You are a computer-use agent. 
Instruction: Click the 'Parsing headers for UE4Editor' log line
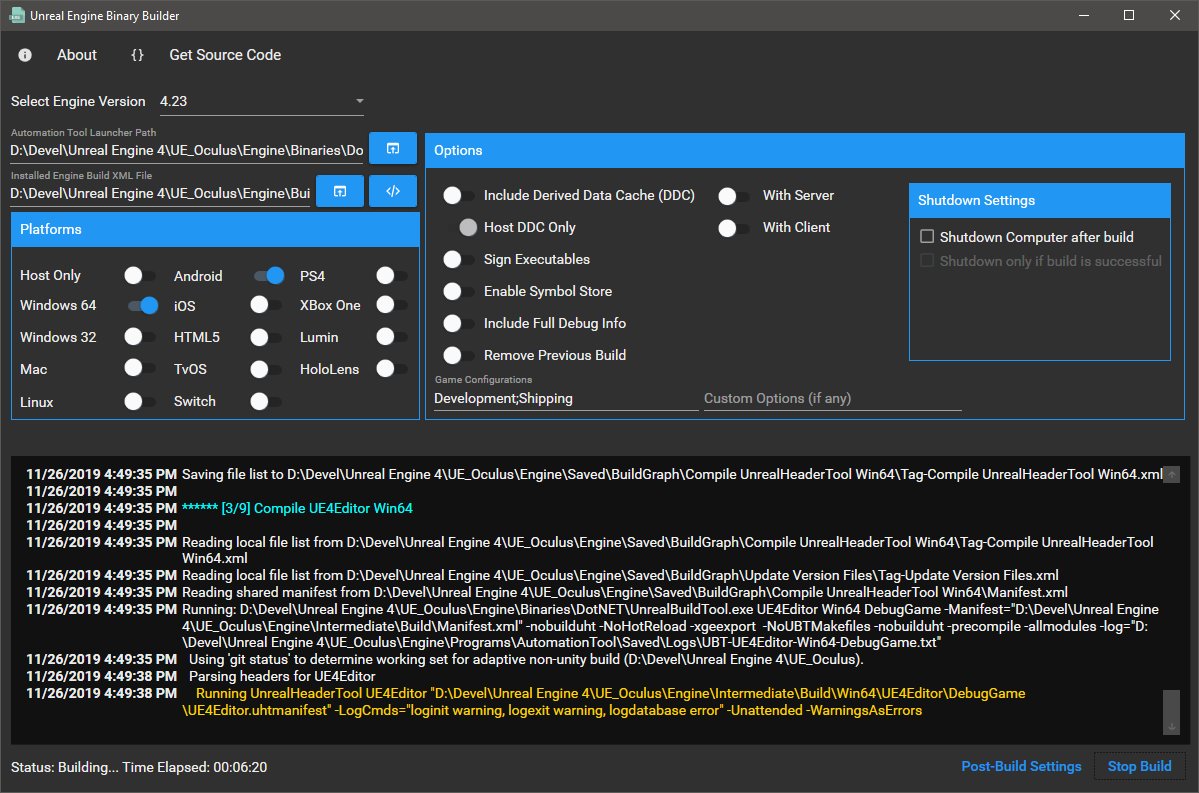[282, 677]
